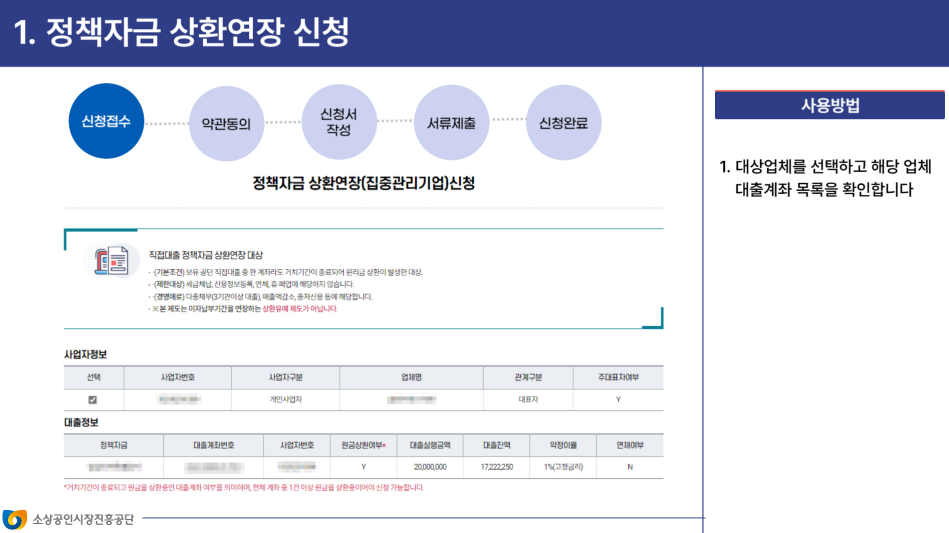Click the 사용방법 header panel
This screenshot has width=949, height=533.
pyautogui.click(x=830, y=105)
